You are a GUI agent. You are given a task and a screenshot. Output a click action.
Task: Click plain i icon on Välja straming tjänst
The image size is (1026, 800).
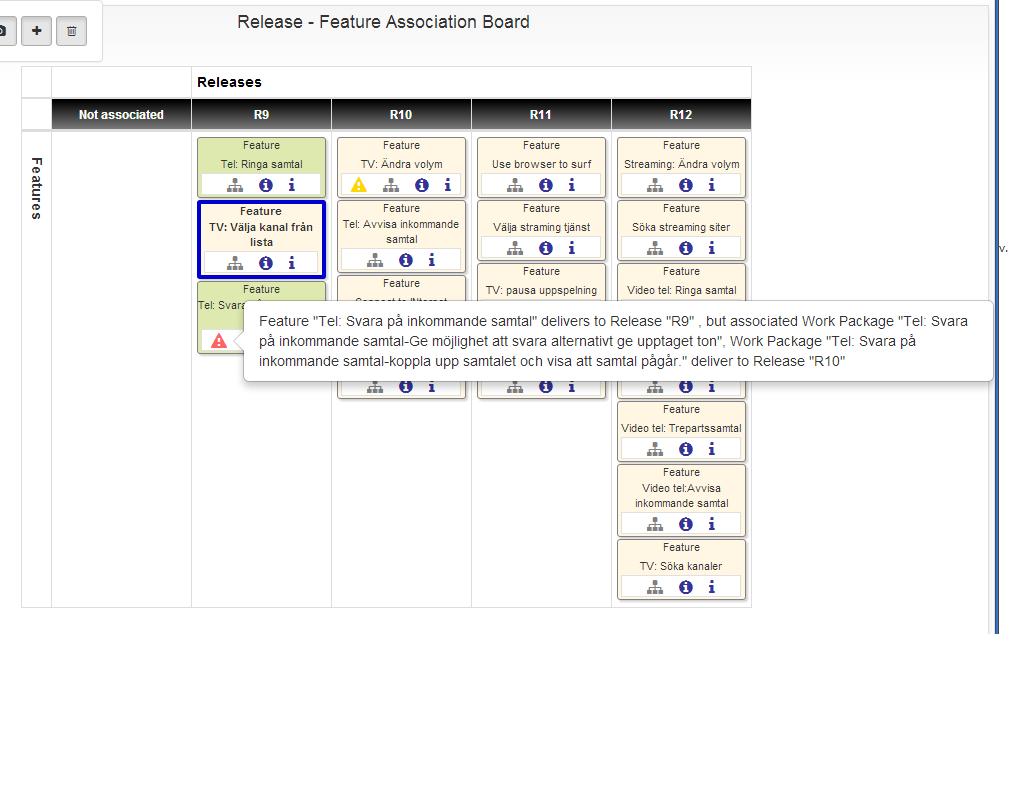click(572, 248)
